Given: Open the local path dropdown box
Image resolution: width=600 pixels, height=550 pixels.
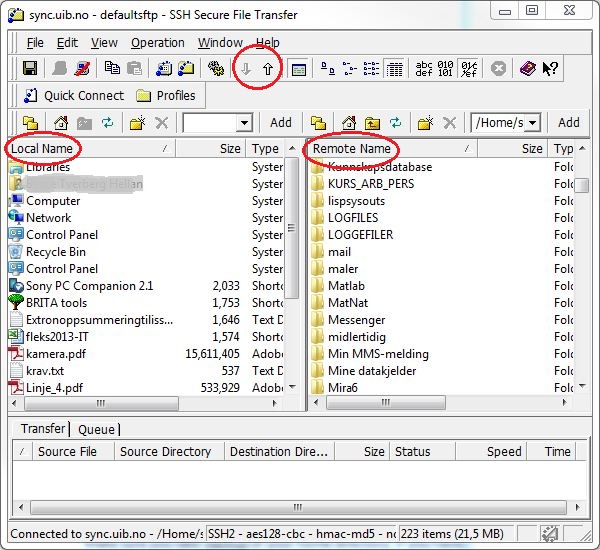Looking at the screenshot, I should click(243, 123).
